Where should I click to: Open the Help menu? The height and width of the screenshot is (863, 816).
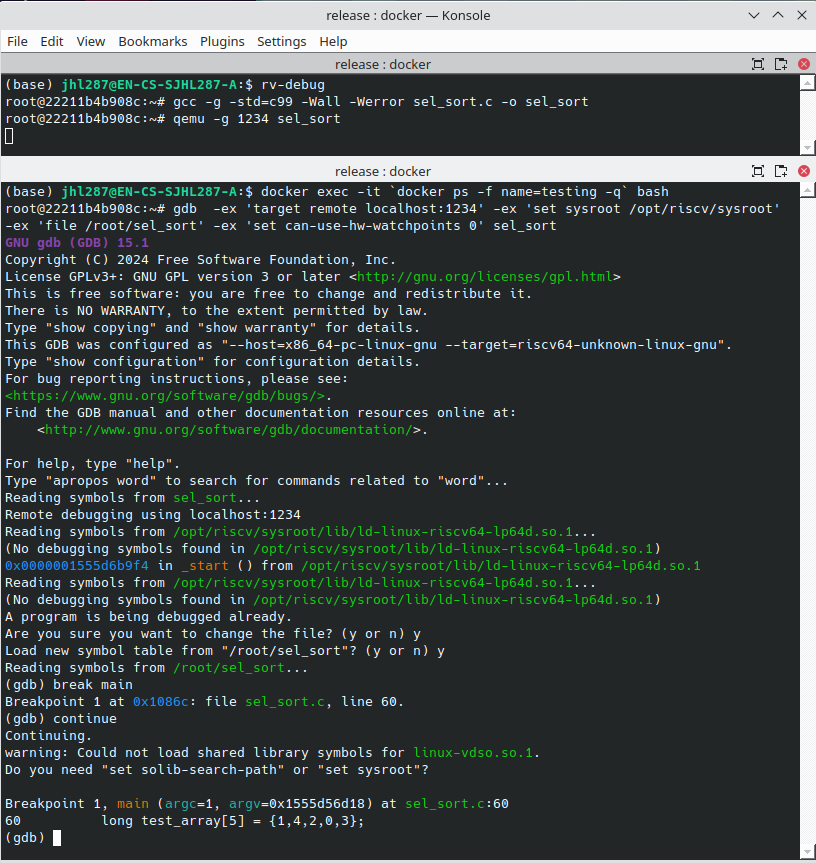click(x=333, y=41)
